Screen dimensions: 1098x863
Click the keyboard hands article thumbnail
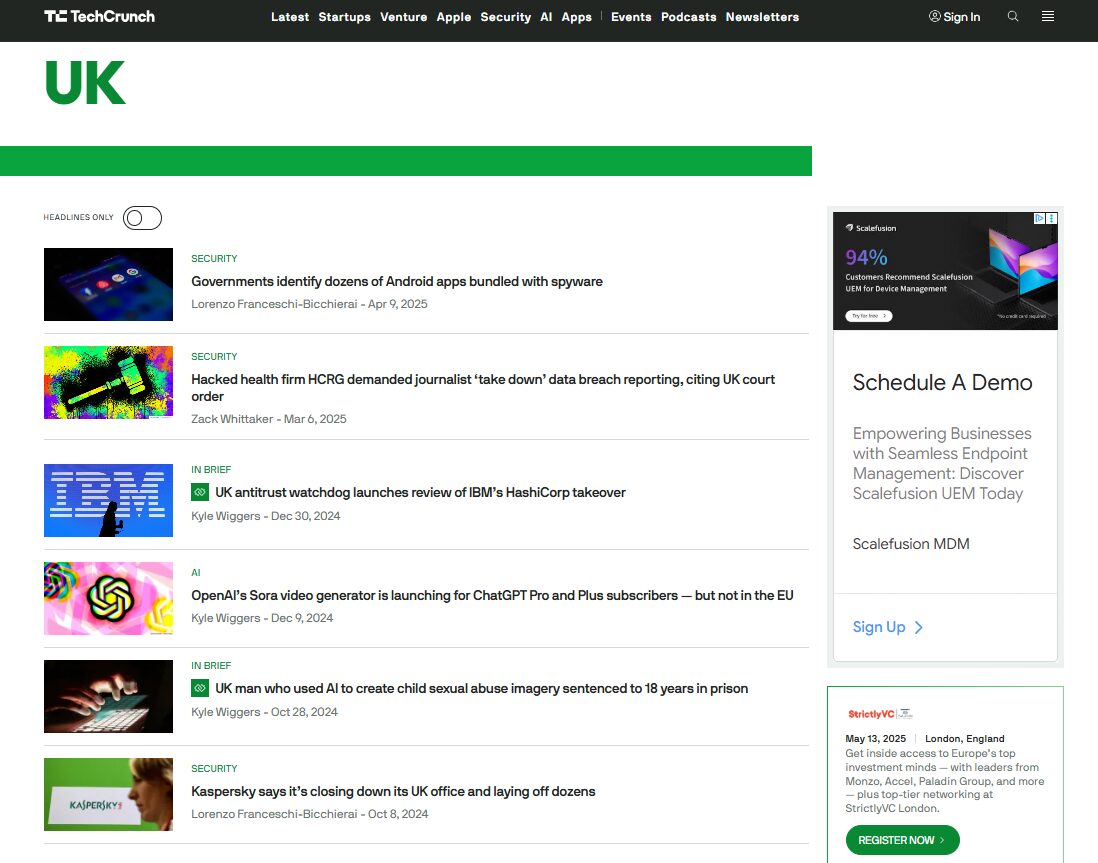[x=109, y=696]
